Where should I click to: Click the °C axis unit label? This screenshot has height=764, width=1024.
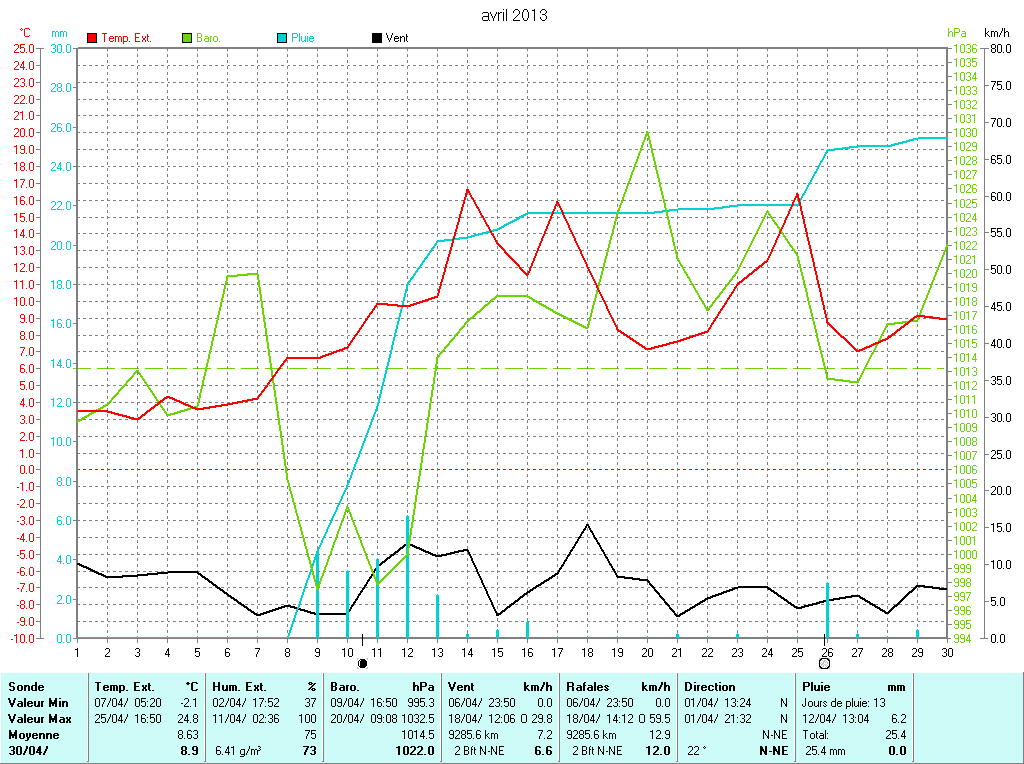pyautogui.click(x=26, y=33)
